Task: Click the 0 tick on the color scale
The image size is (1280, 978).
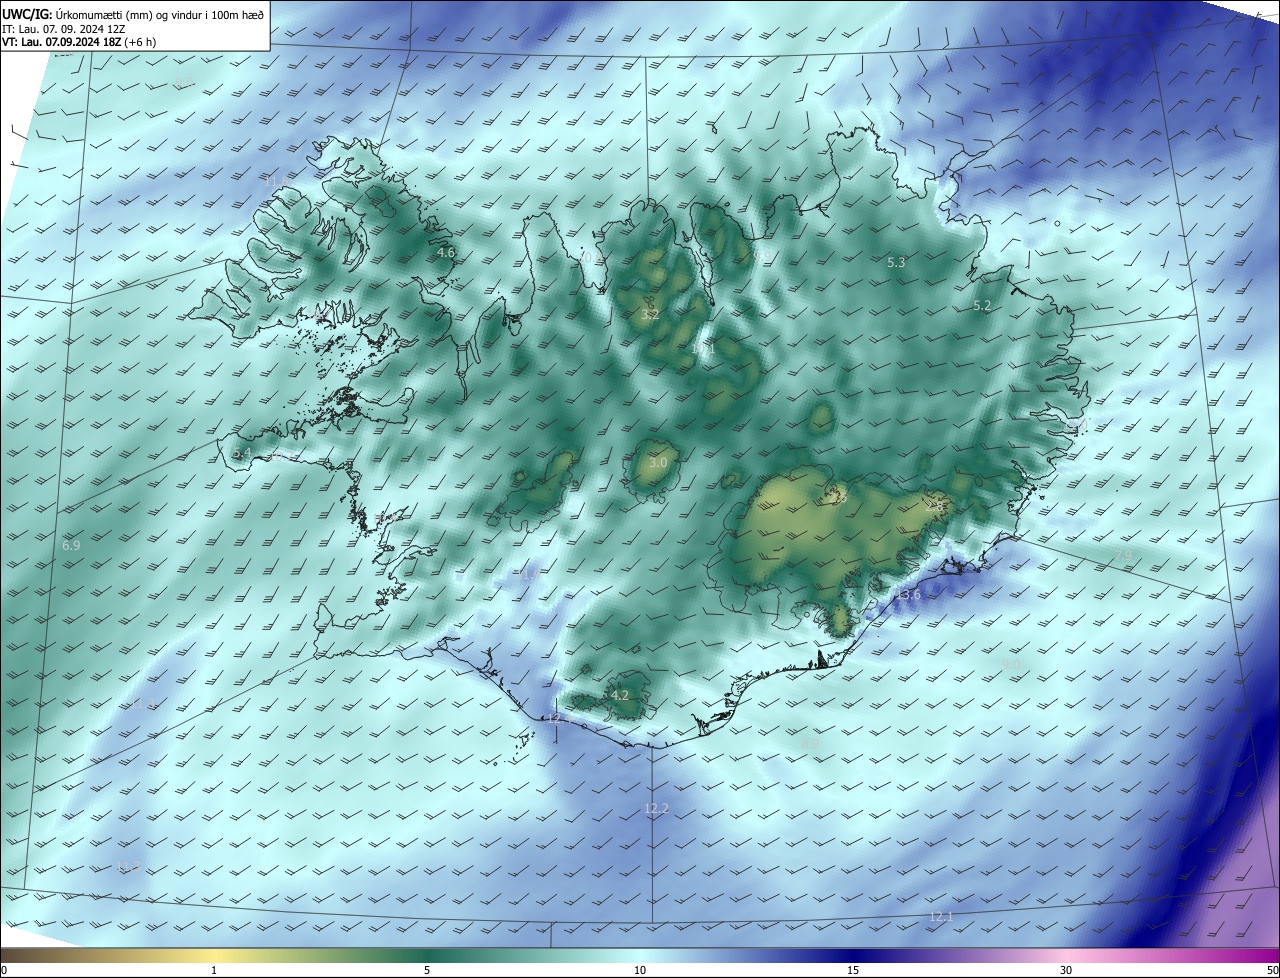Action: (x=4, y=970)
